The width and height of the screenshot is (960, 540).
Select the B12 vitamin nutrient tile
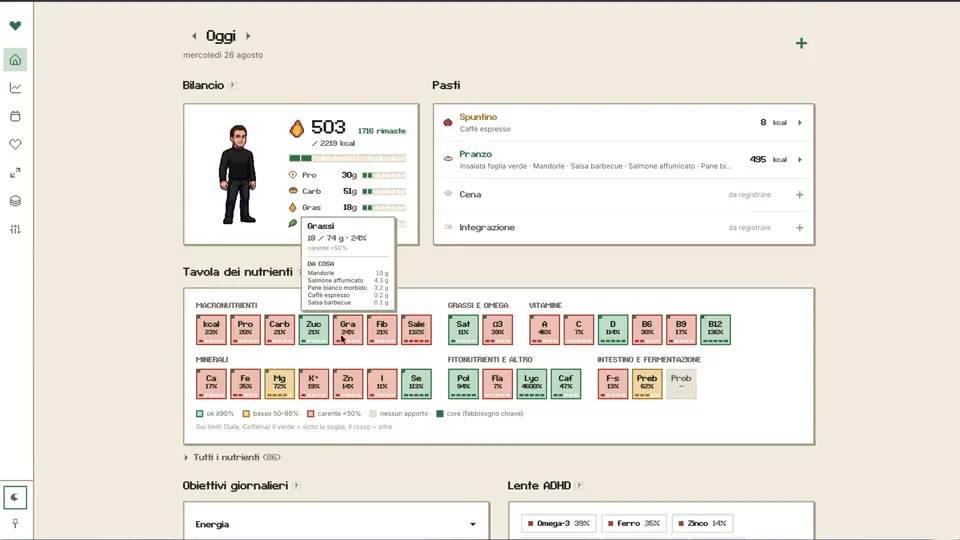[x=715, y=329]
